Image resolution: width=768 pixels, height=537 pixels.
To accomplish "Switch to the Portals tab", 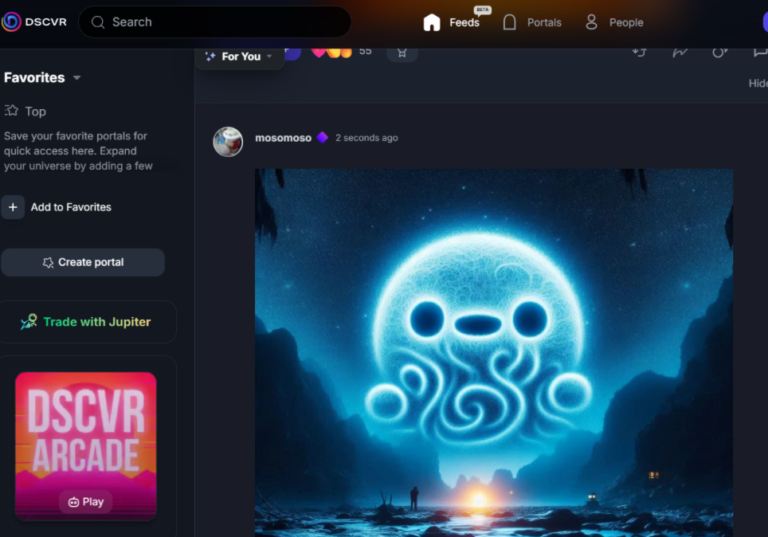I will [x=544, y=22].
